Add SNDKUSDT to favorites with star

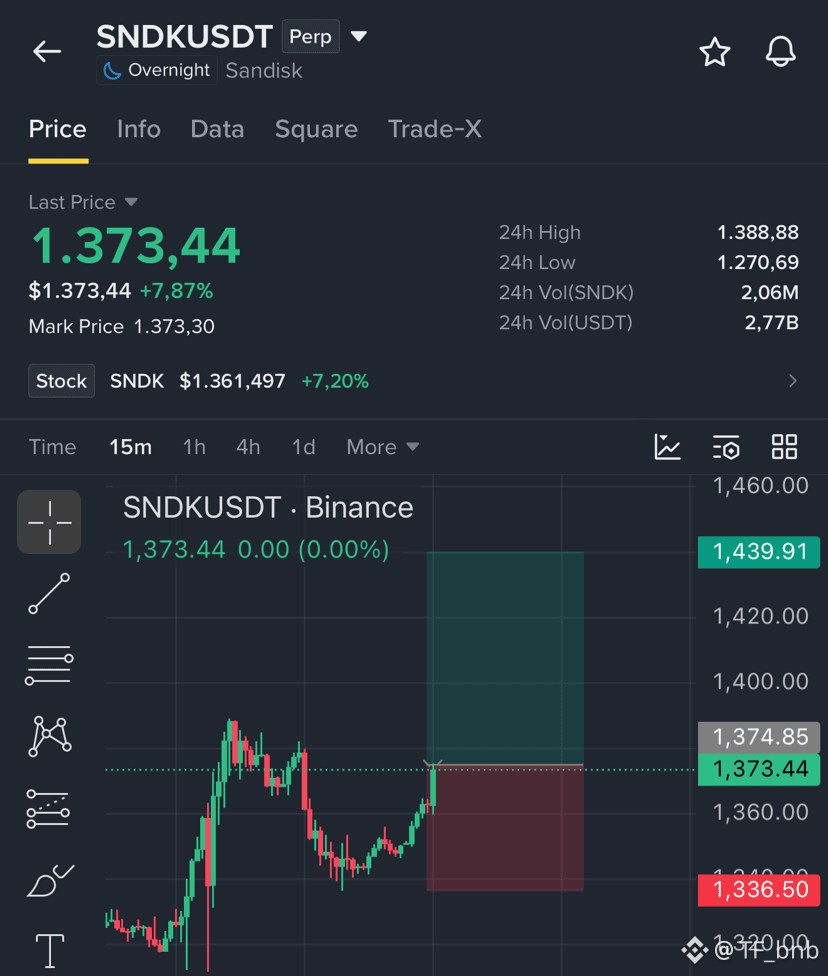pos(714,52)
